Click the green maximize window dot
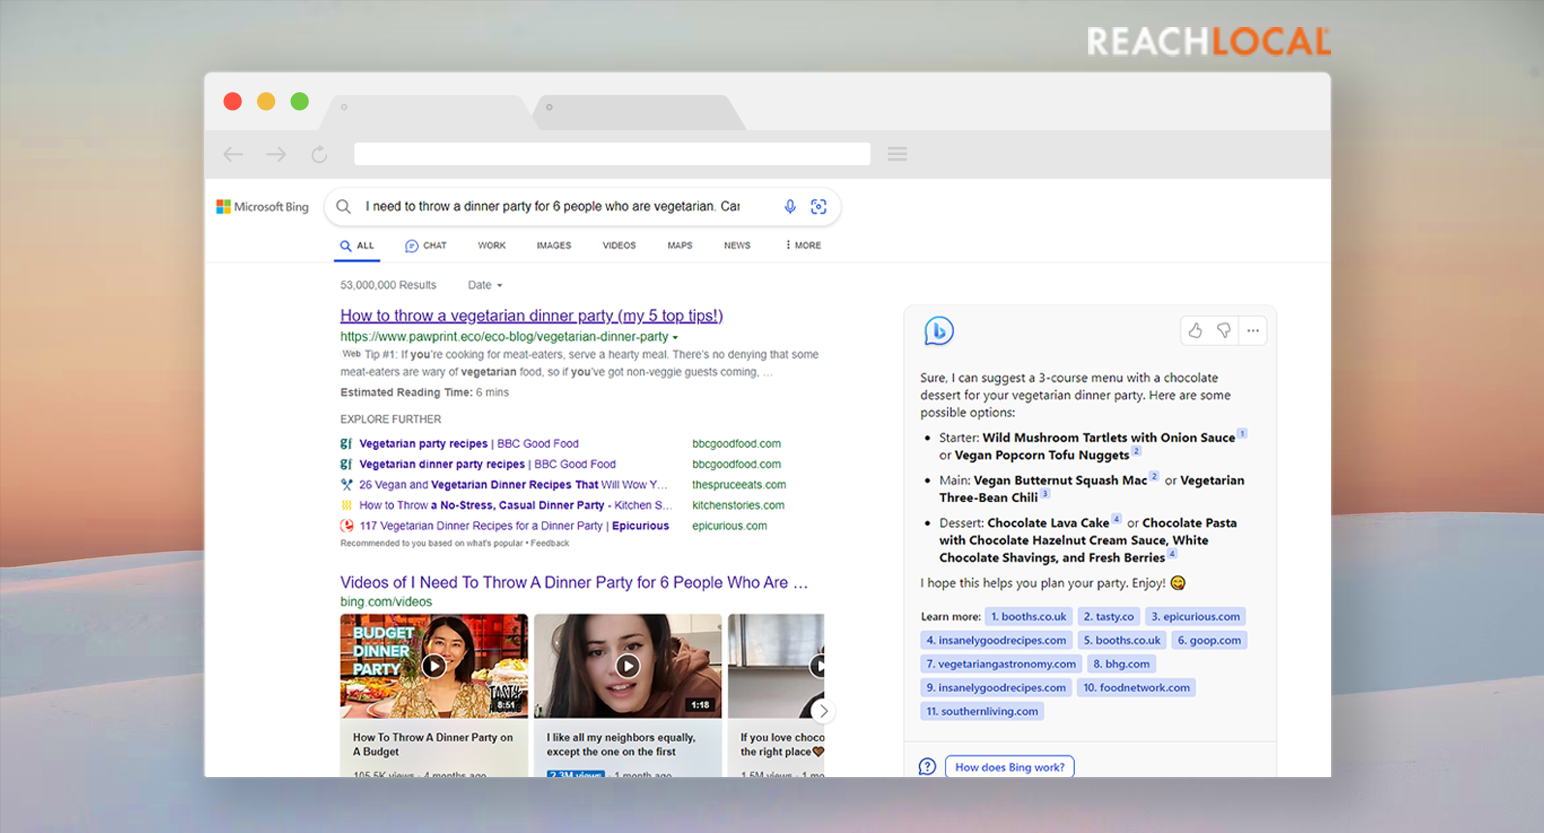 click(x=299, y=101)
